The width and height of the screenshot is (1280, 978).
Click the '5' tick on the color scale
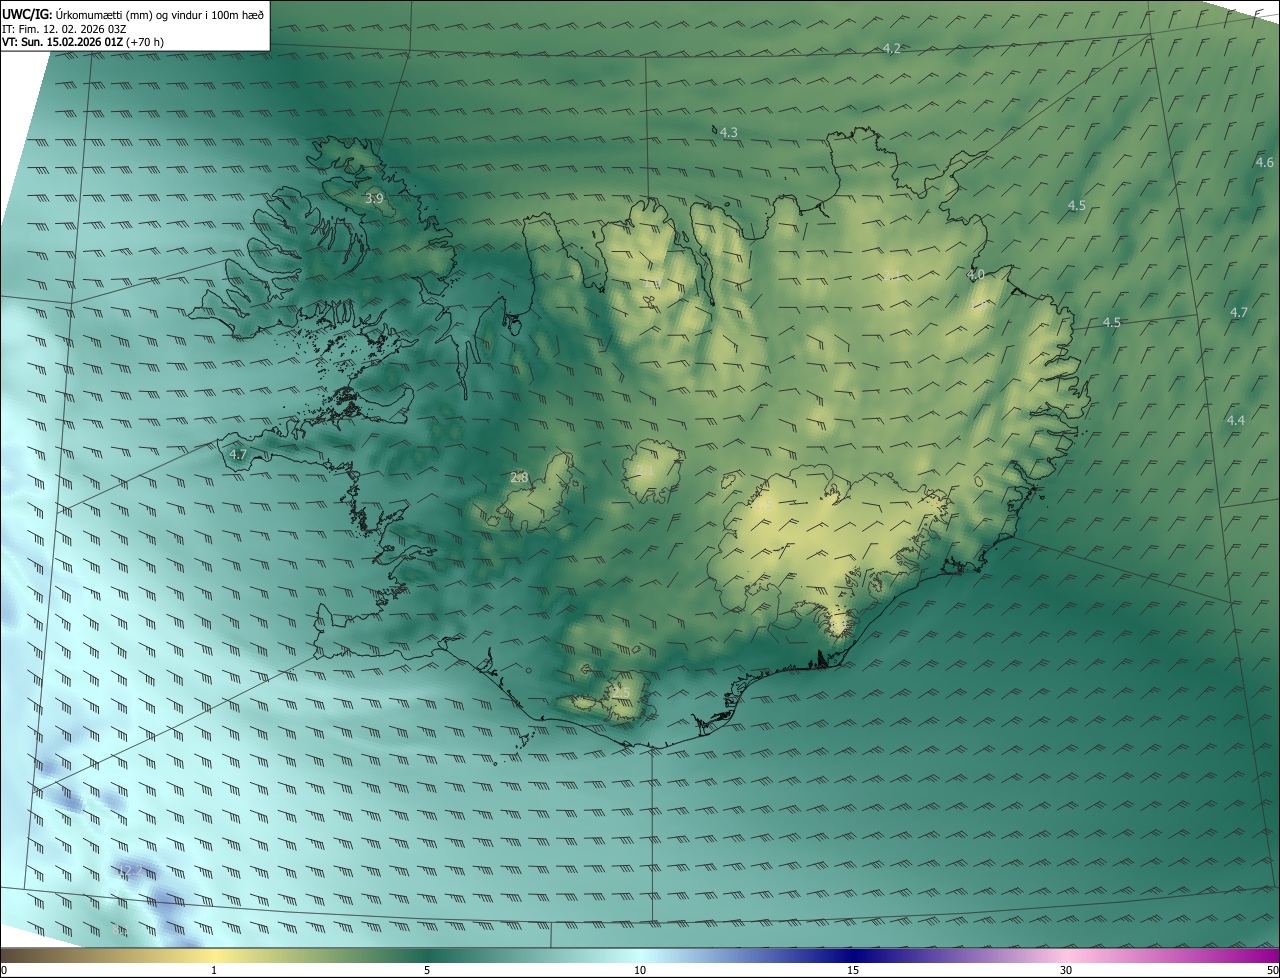coord(427,970)
